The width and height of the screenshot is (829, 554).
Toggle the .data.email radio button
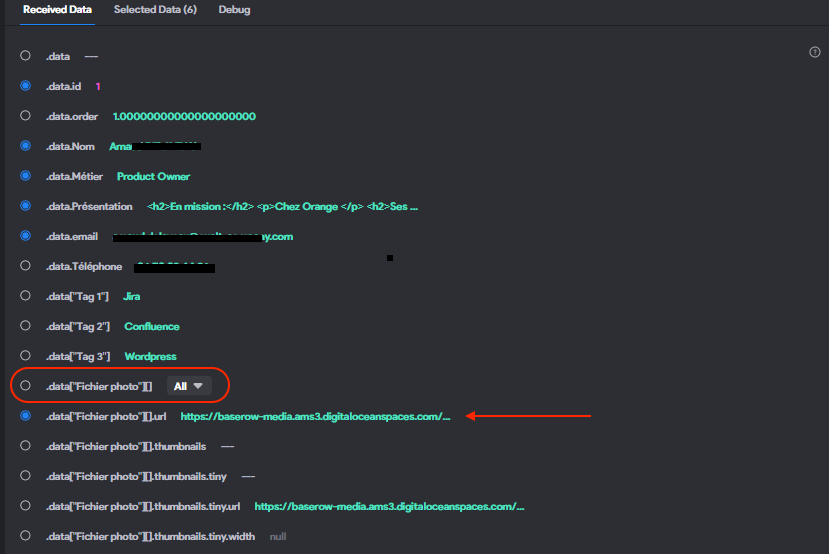coord(25,236)
